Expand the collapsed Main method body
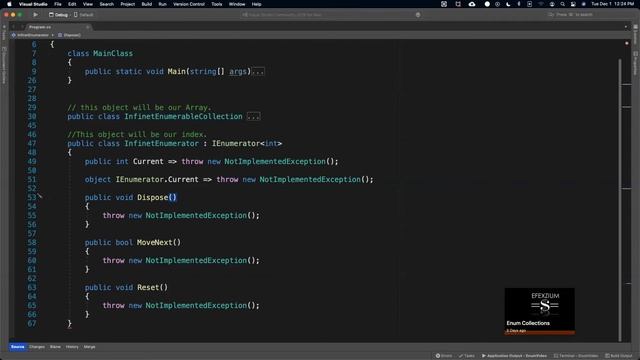Viewport: 640px width, 360px height. 258,72
